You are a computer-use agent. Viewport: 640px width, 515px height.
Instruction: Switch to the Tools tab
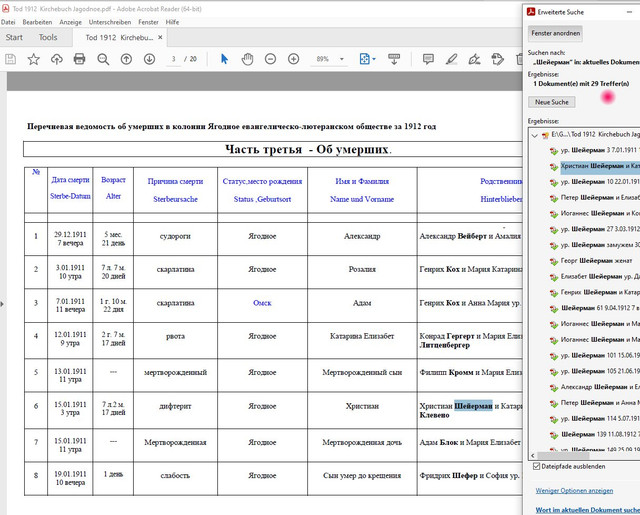48,38
